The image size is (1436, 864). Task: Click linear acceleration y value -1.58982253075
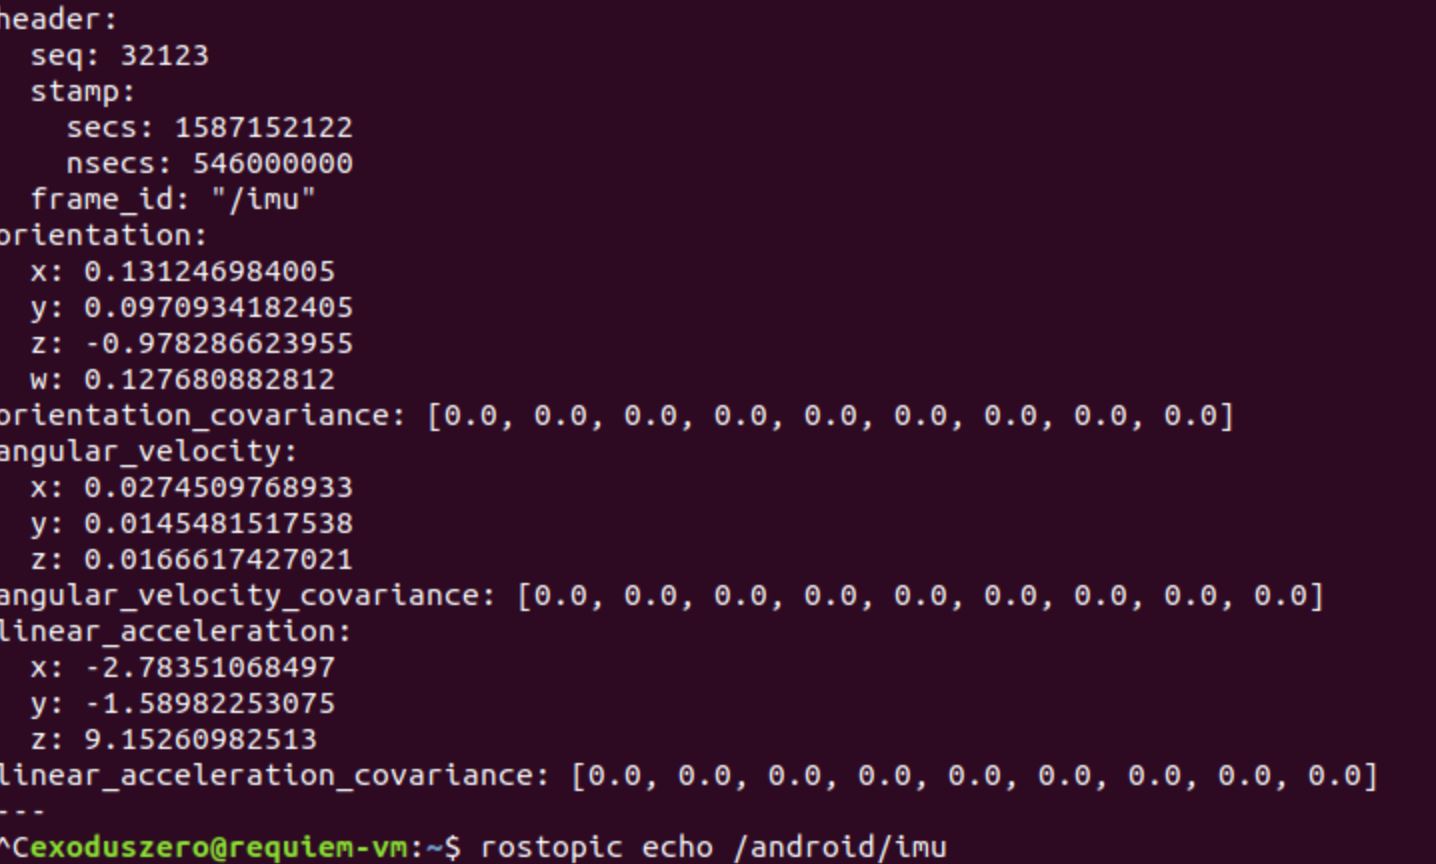click(209, 703)
